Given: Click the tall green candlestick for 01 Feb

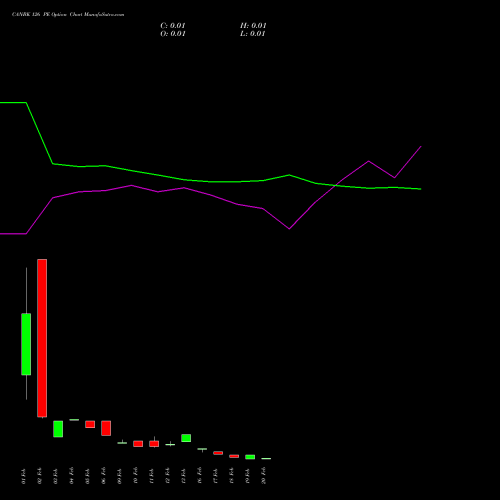Looking at the screenshot, I should [x=26, y=344].
